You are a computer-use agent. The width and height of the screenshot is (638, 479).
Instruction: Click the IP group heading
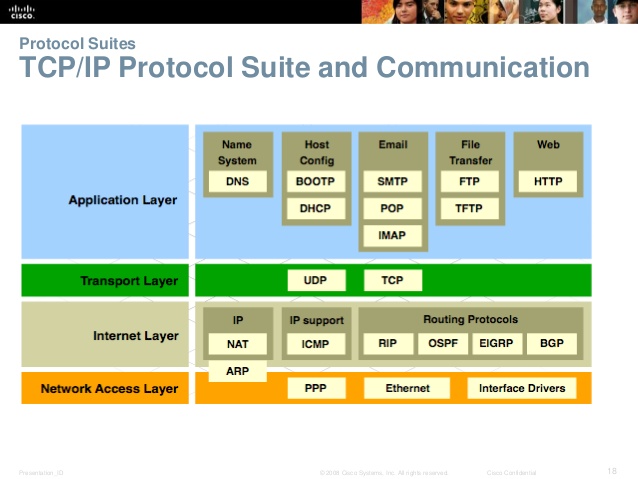(x=238, y=320)
